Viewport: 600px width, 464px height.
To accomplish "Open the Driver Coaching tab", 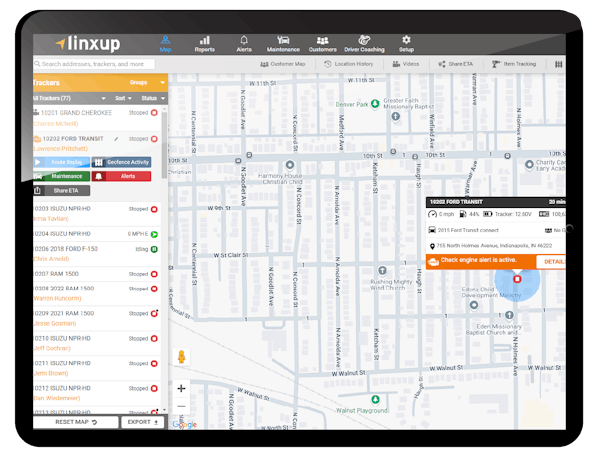I will [364, 44].
